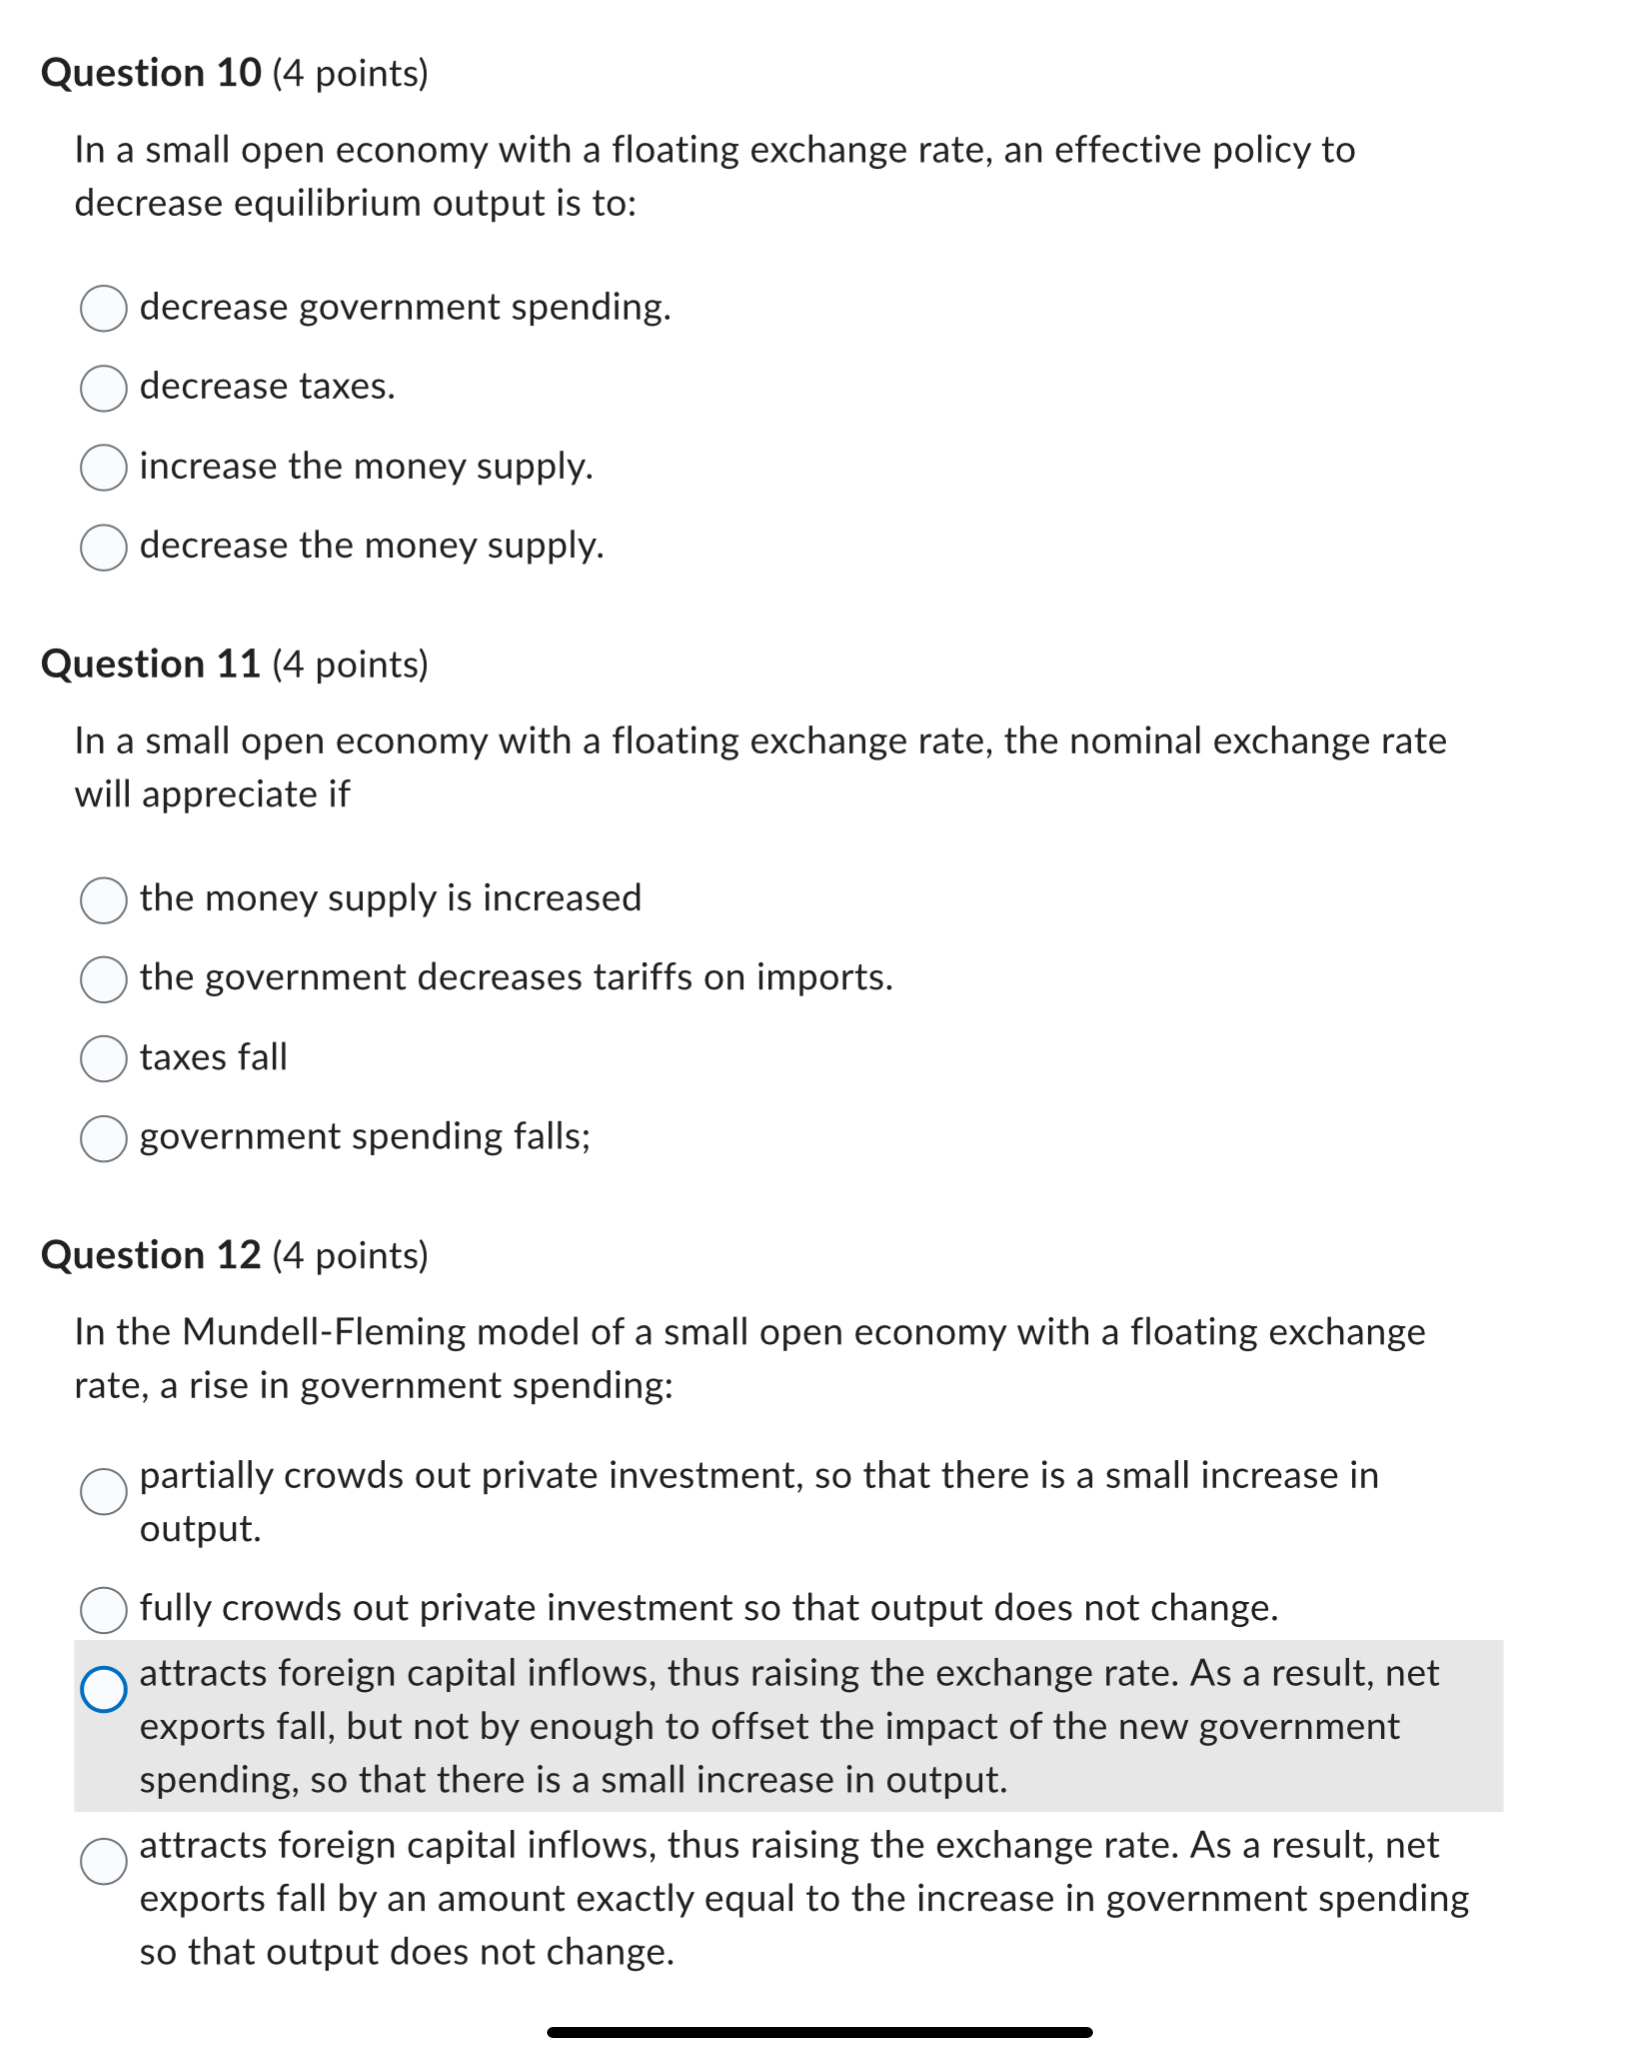
Task: Tap the black home indicator bar
Action: (x=819, y=2029)
